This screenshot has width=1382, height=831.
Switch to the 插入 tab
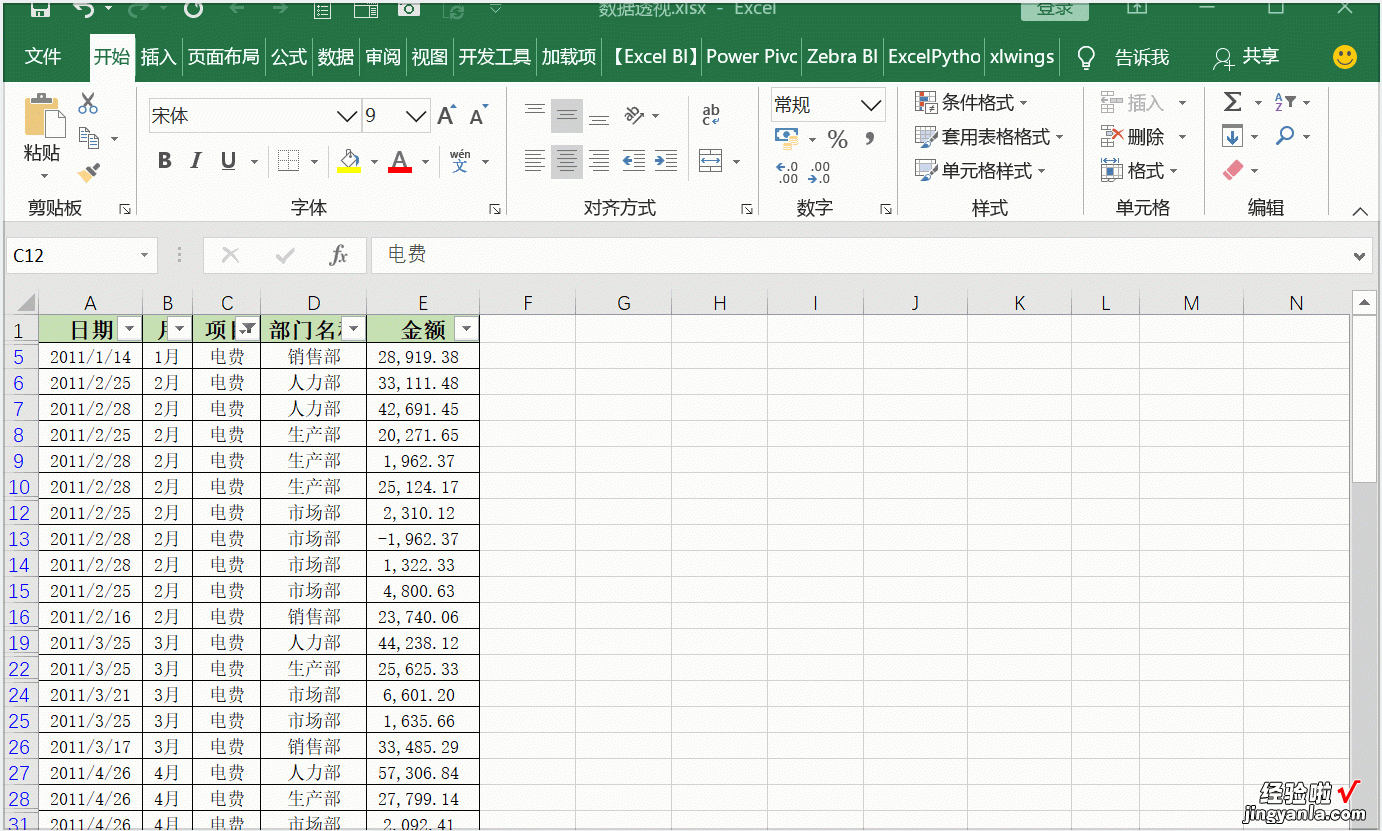[x=158, y=57]
